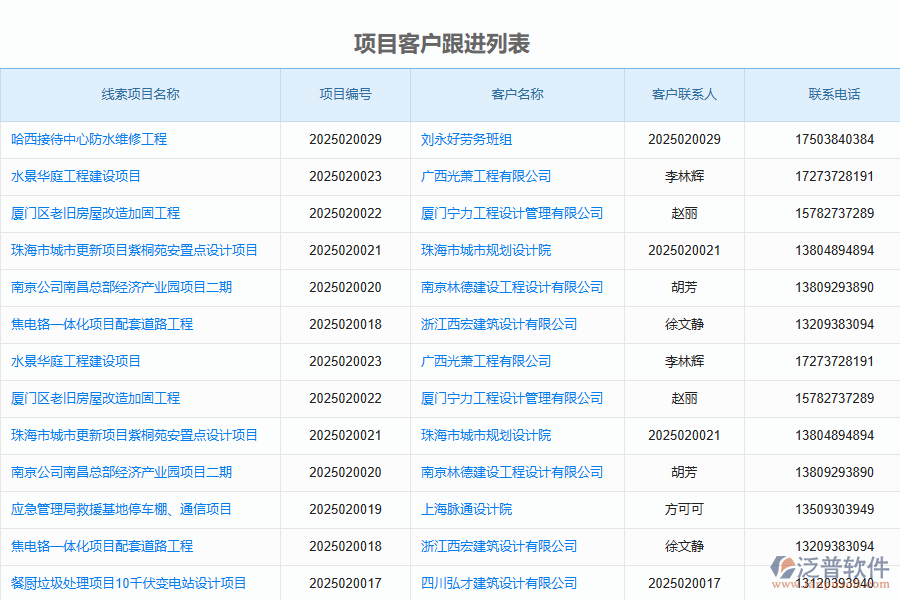This screenshot has width=900, height=600.
Task: Select 2025020020 directly above project number 2025020019
Action: [x=346, y=472]
